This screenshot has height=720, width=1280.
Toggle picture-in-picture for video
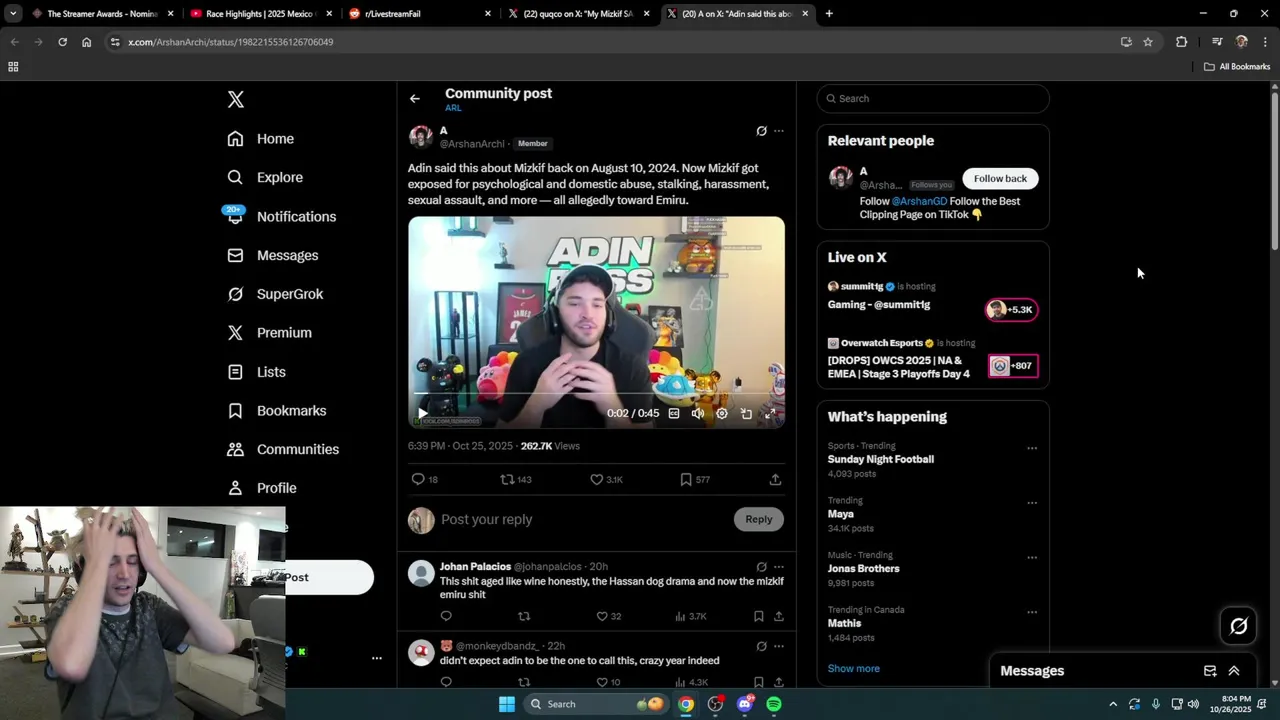pyautogui.click(x=746, y=413)
